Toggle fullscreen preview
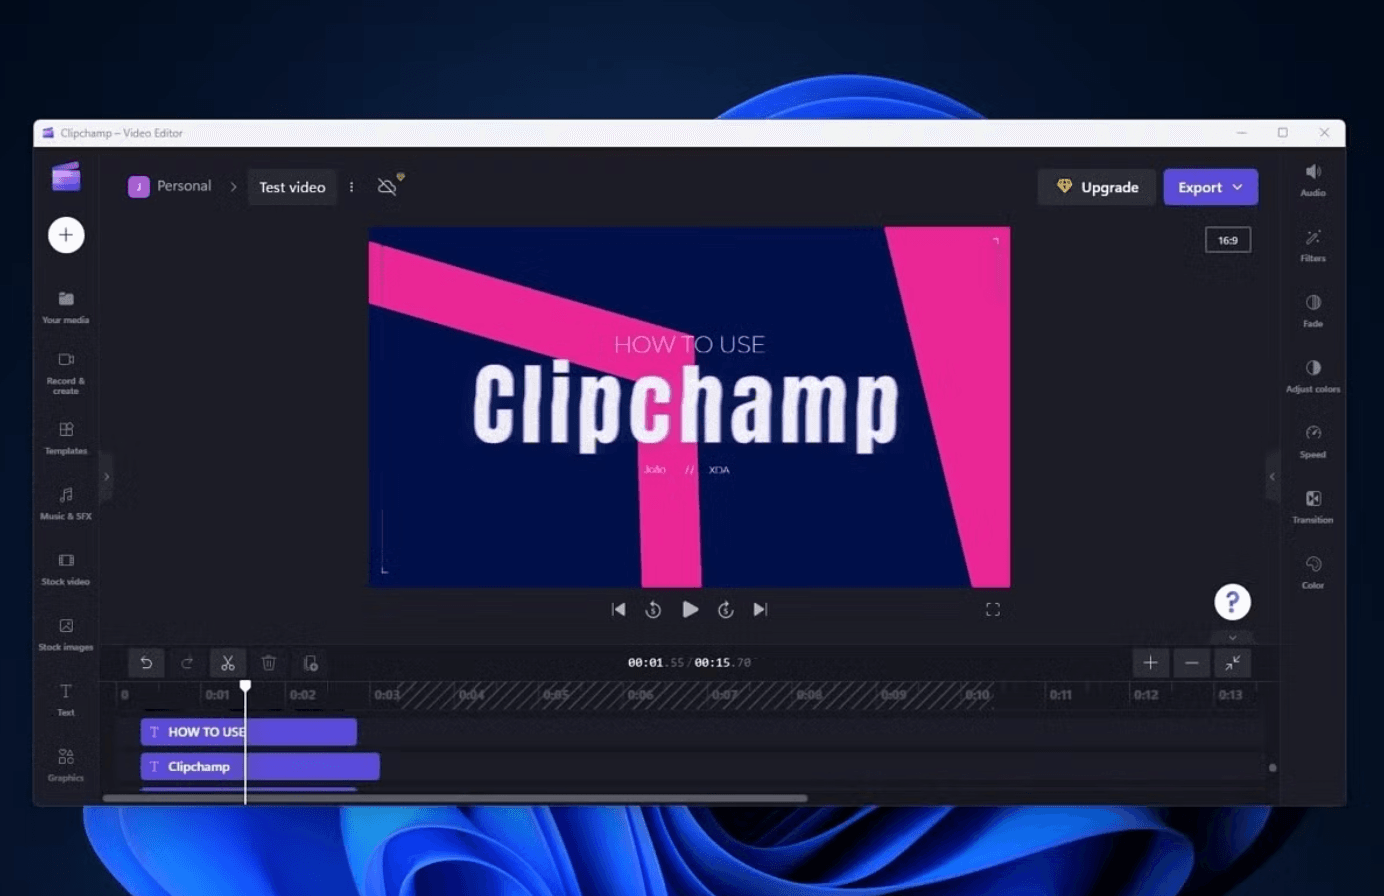 993,609
